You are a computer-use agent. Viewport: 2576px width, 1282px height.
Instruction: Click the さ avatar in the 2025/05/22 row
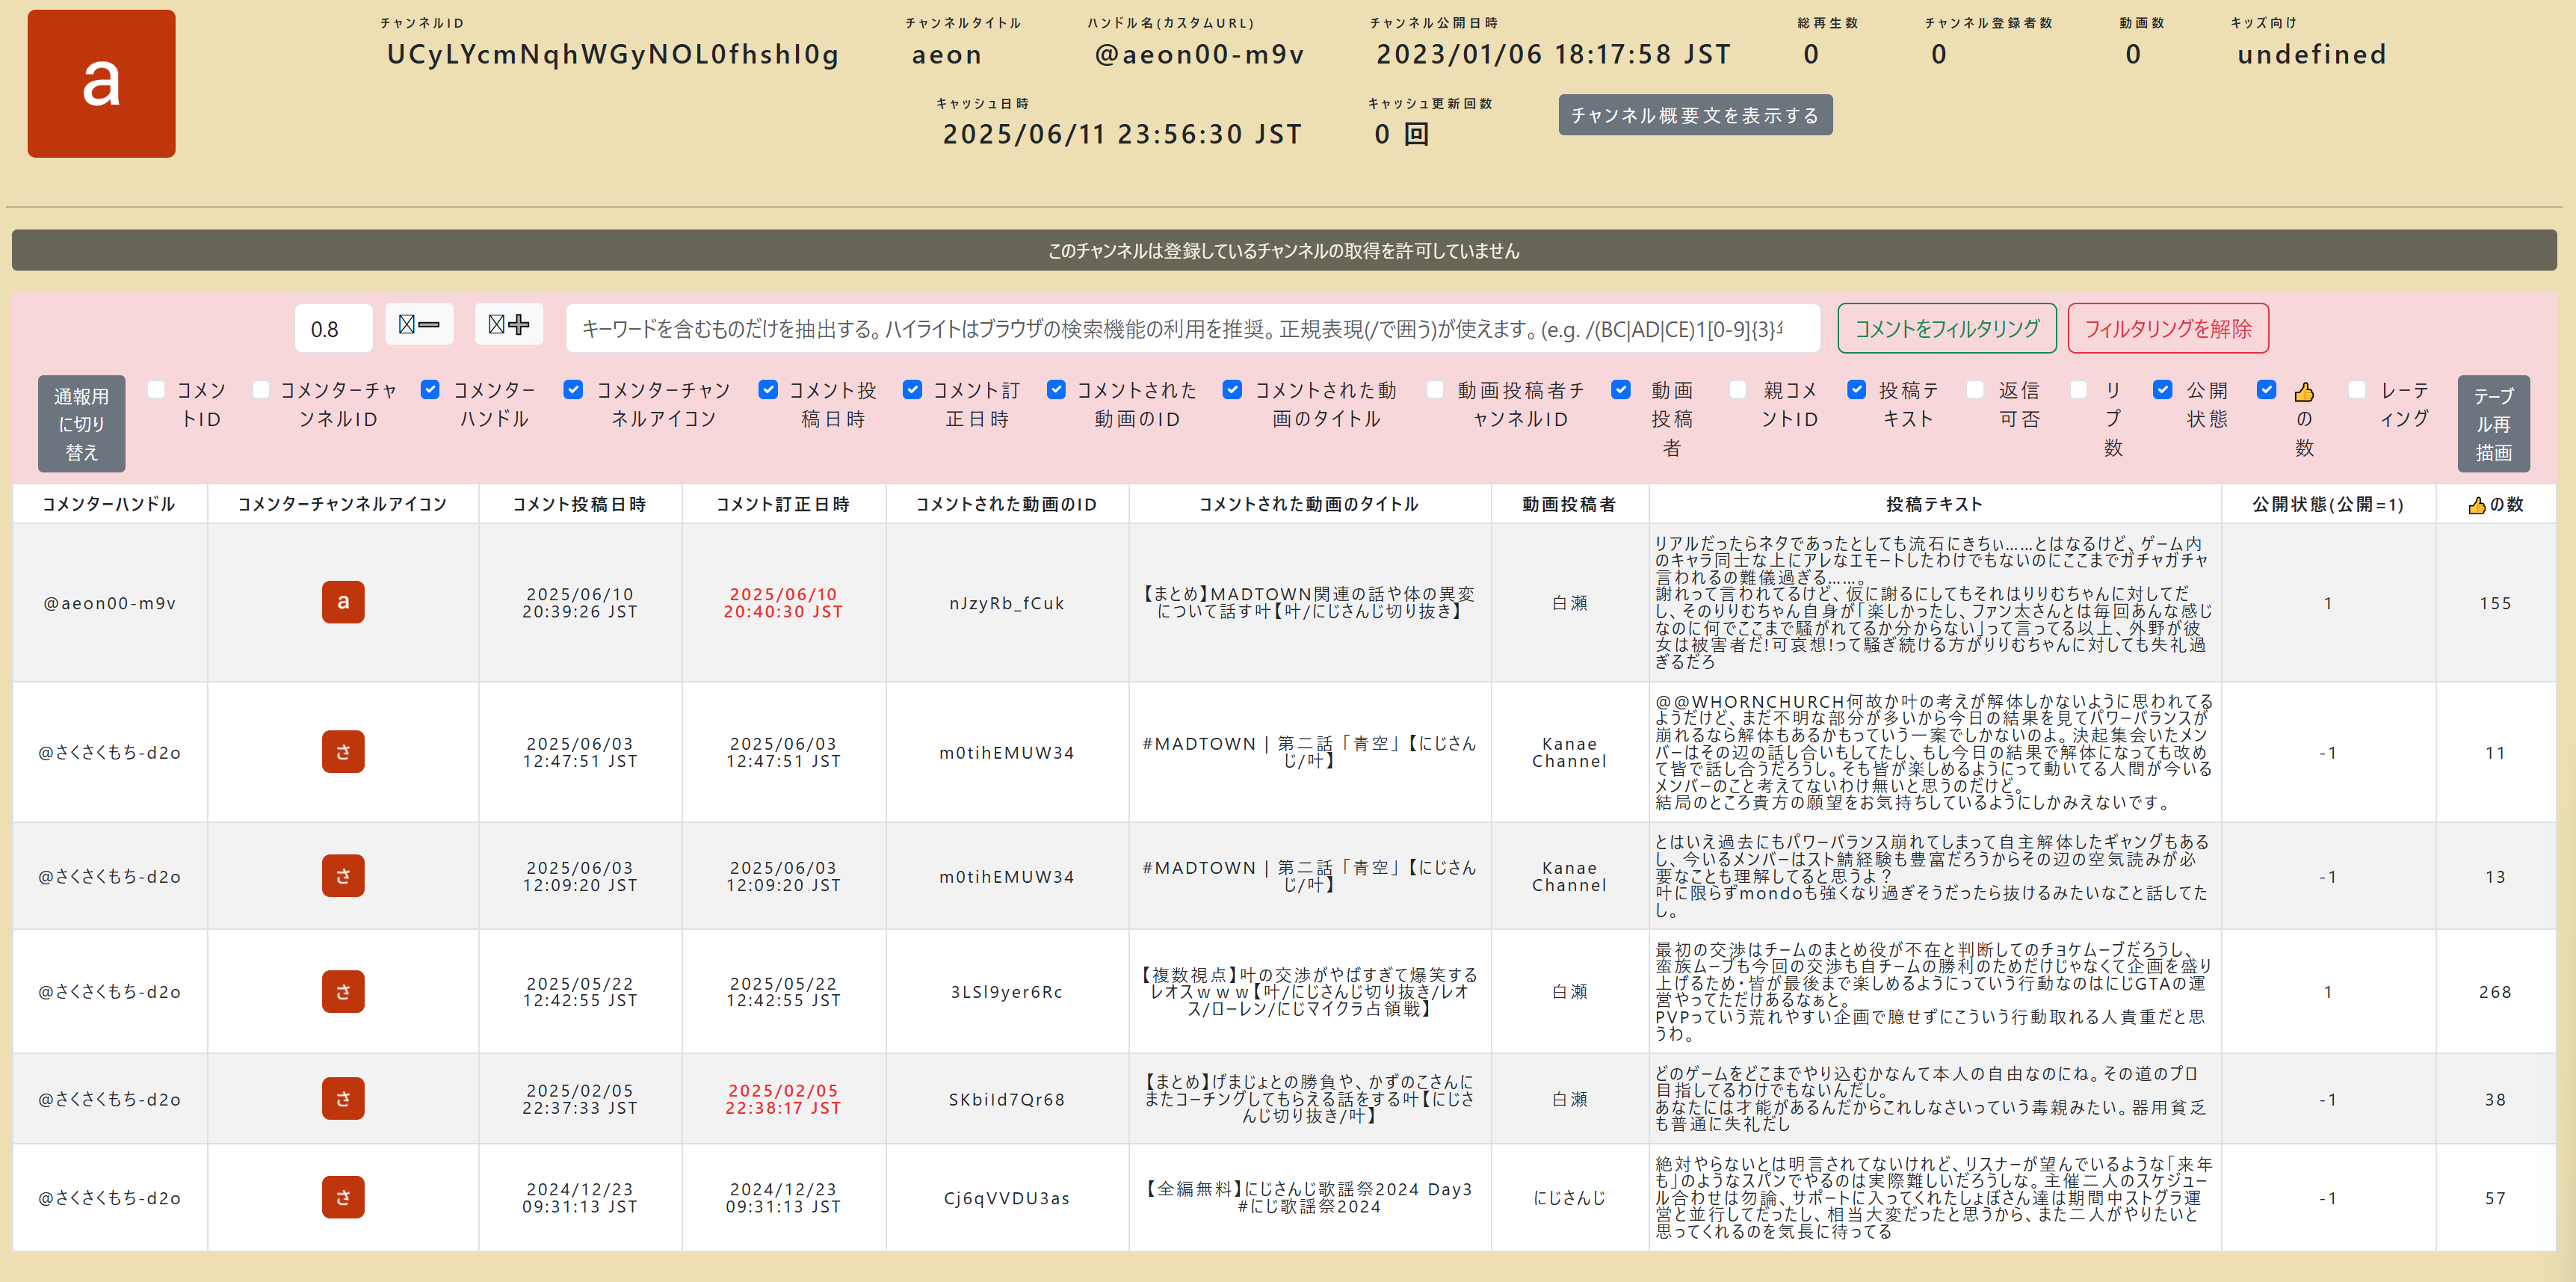343,992
